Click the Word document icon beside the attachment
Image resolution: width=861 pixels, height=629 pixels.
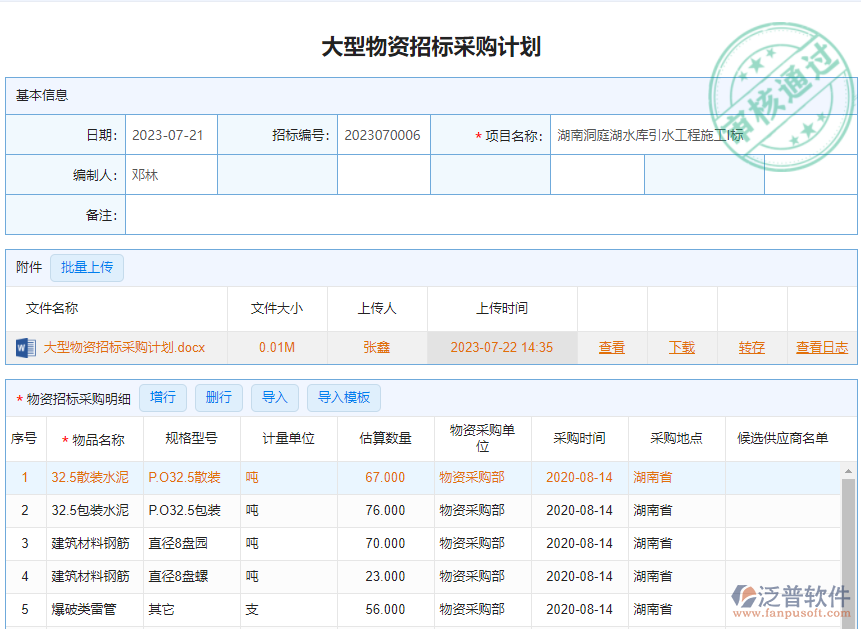coord(22,348)
